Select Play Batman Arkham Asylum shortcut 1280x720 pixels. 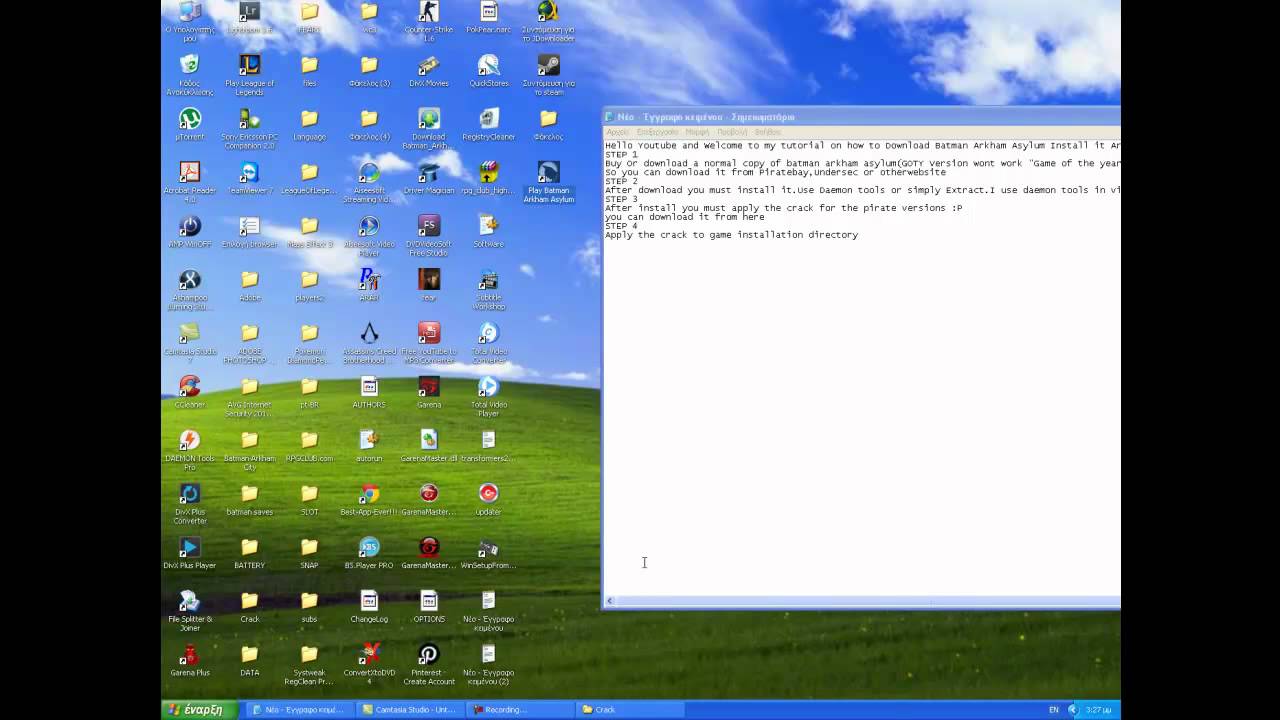[548, 181]
